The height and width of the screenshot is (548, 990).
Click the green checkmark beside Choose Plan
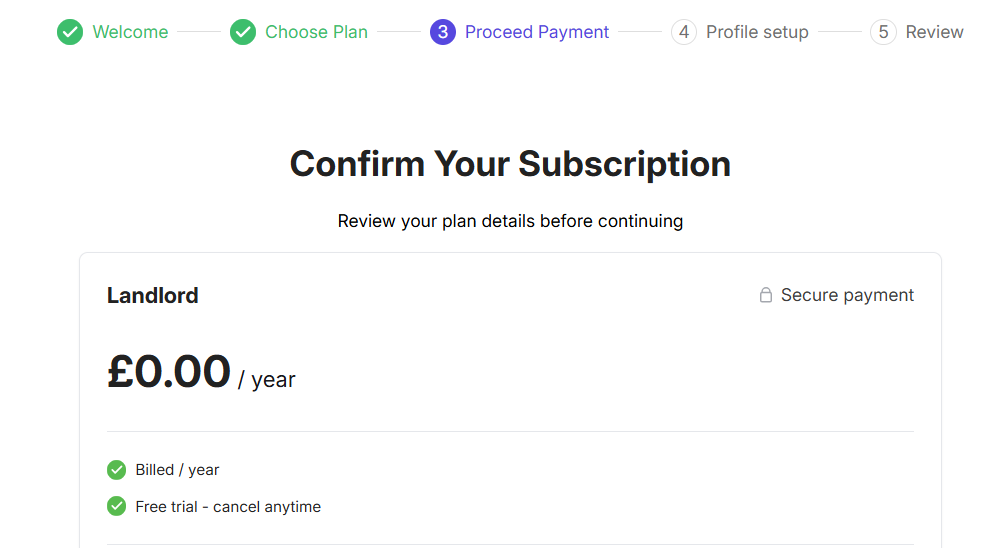[243, 32]
